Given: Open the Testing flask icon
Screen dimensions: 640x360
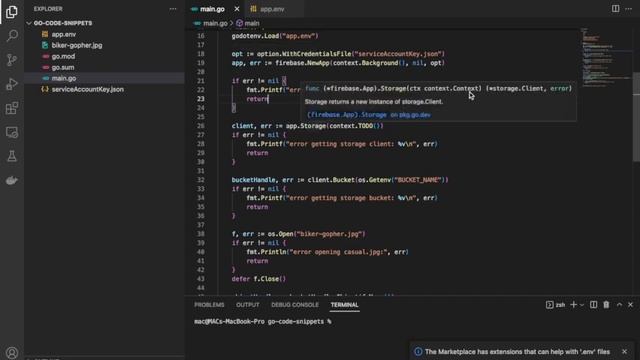Looking at the screenshot, I should coord(12,156).
